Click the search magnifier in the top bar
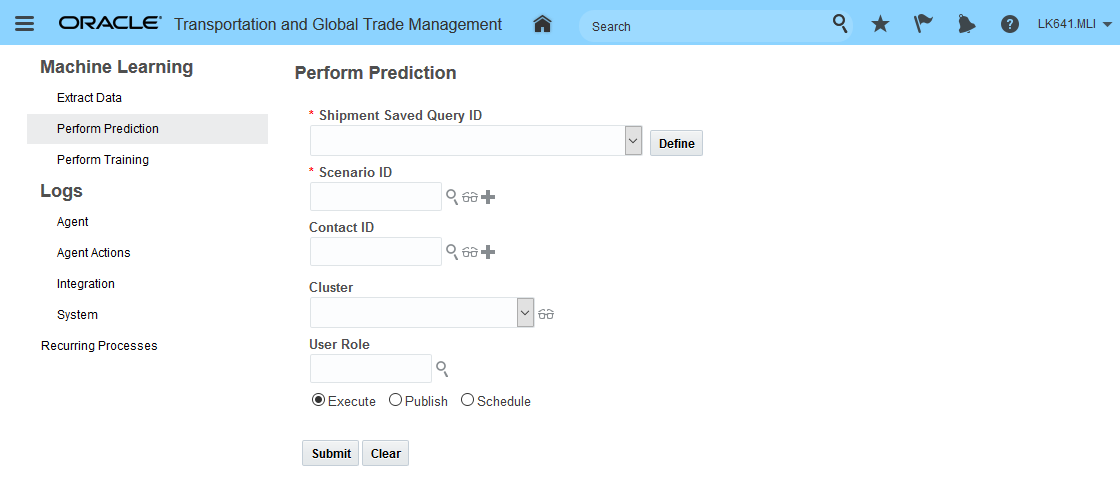The height and width of the screenshot is (502, 1120). [841, 23]
